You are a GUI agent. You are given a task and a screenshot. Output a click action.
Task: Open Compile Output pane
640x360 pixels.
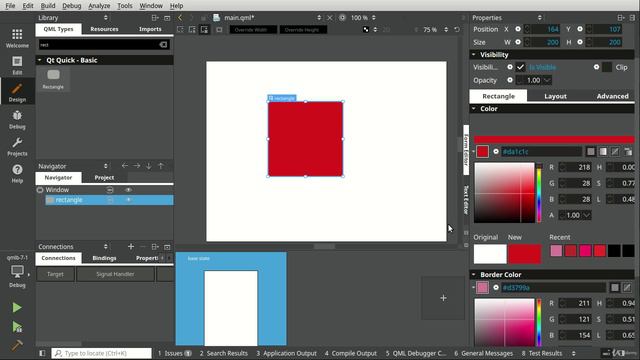coord(351,353)
